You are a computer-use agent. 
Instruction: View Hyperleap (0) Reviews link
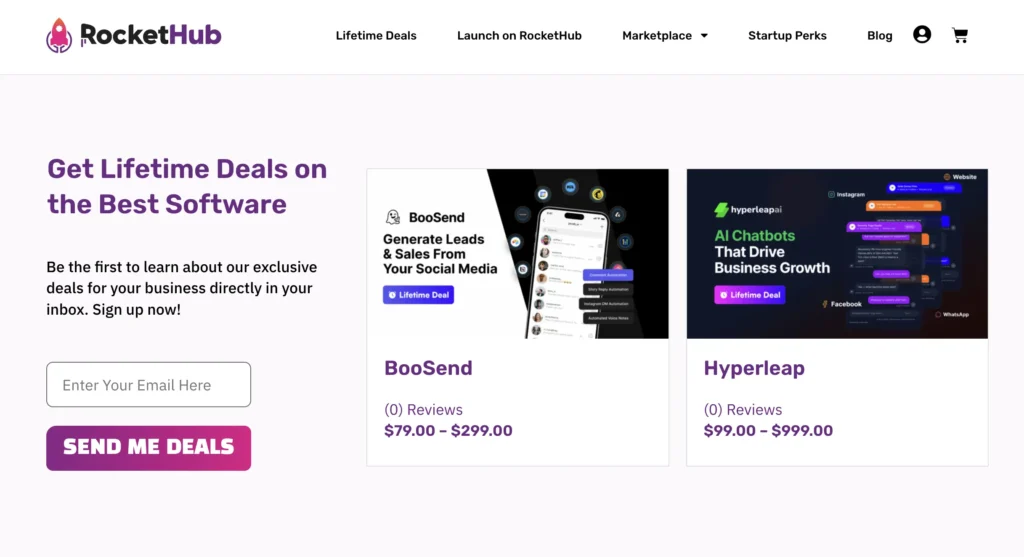click(x=743, y=410)
